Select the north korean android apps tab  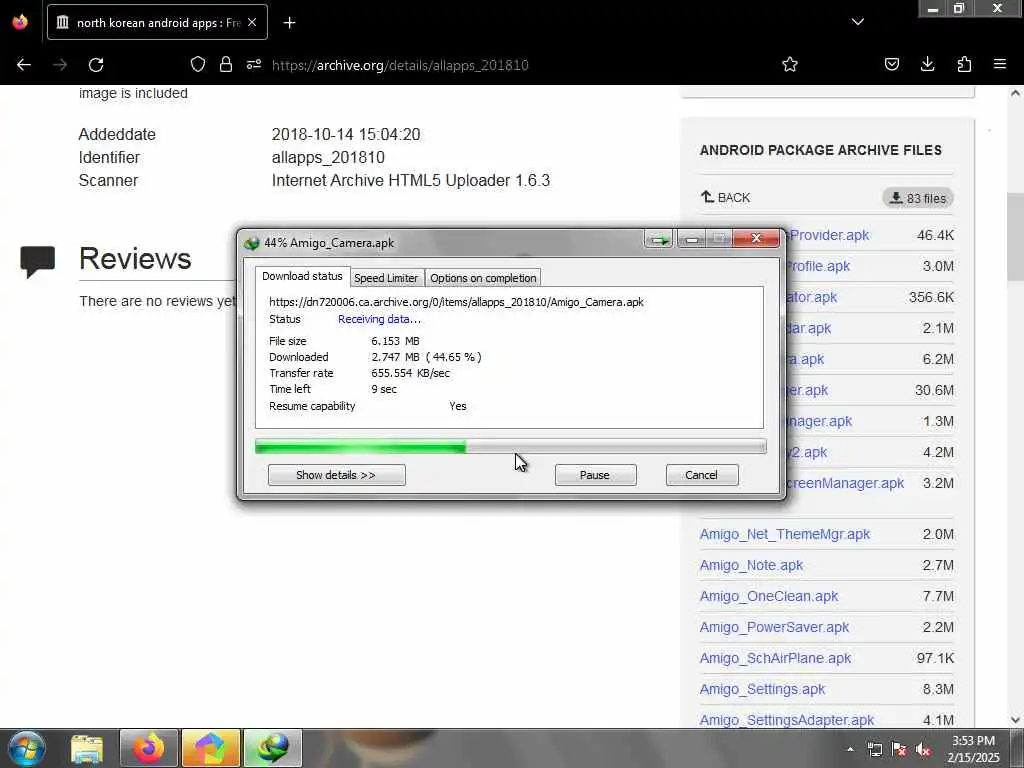[157, 22]
